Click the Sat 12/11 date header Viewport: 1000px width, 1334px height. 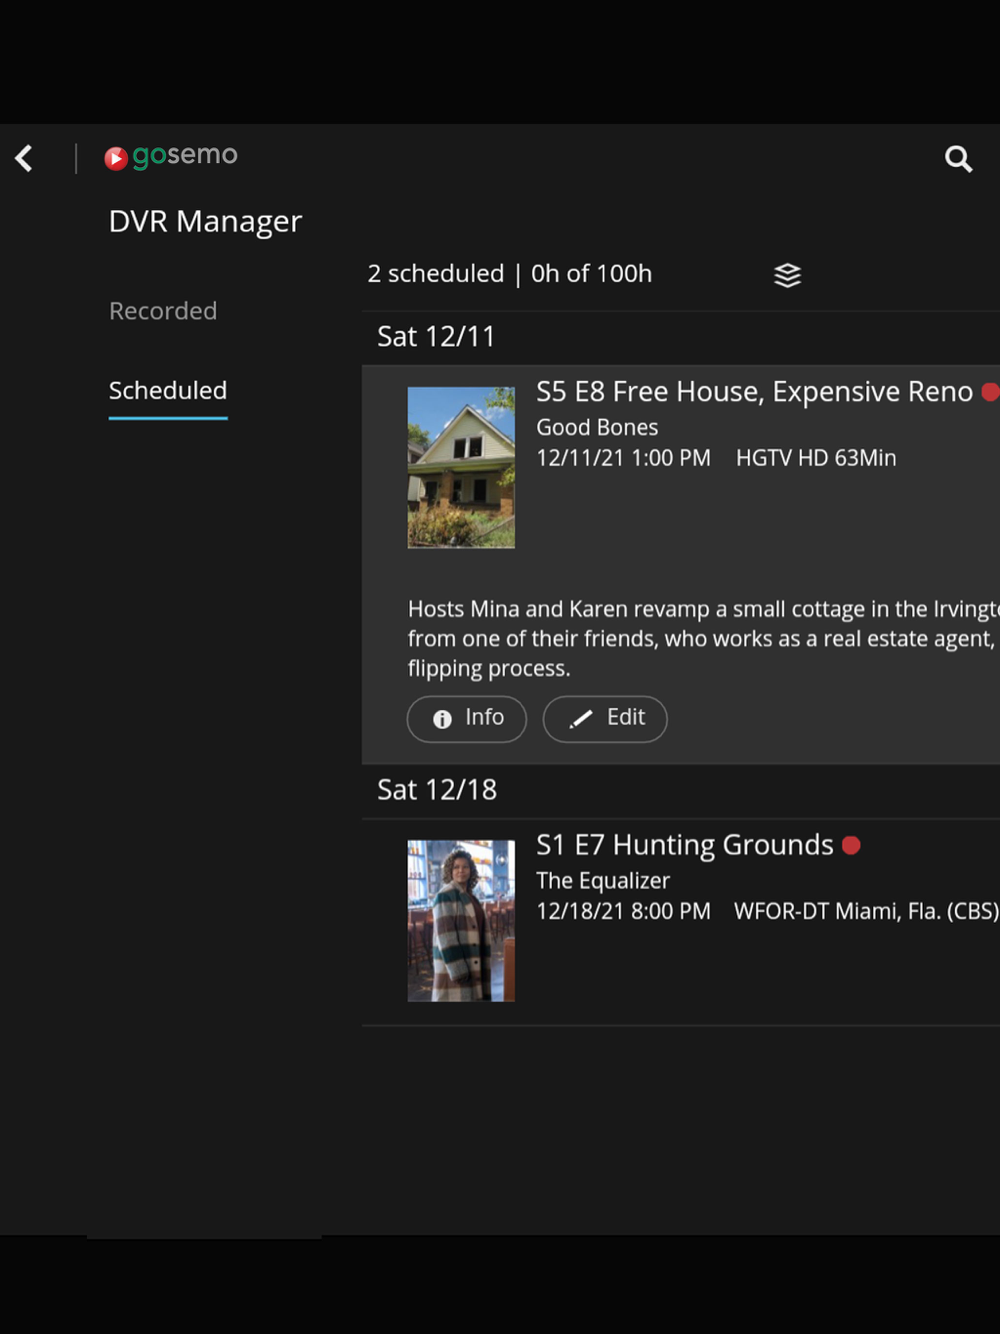point(436,337)
